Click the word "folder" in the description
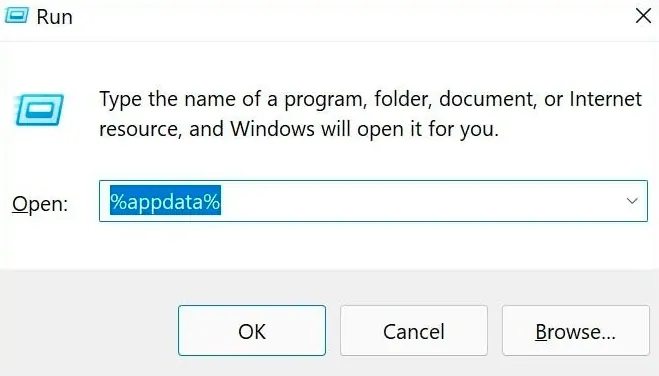This screenshot has width=659, height=376. tap(403, 99)
